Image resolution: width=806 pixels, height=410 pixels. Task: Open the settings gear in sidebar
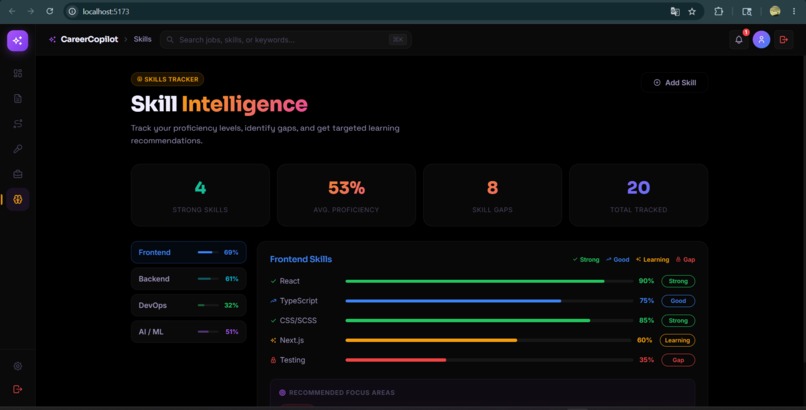pos(17,366)
